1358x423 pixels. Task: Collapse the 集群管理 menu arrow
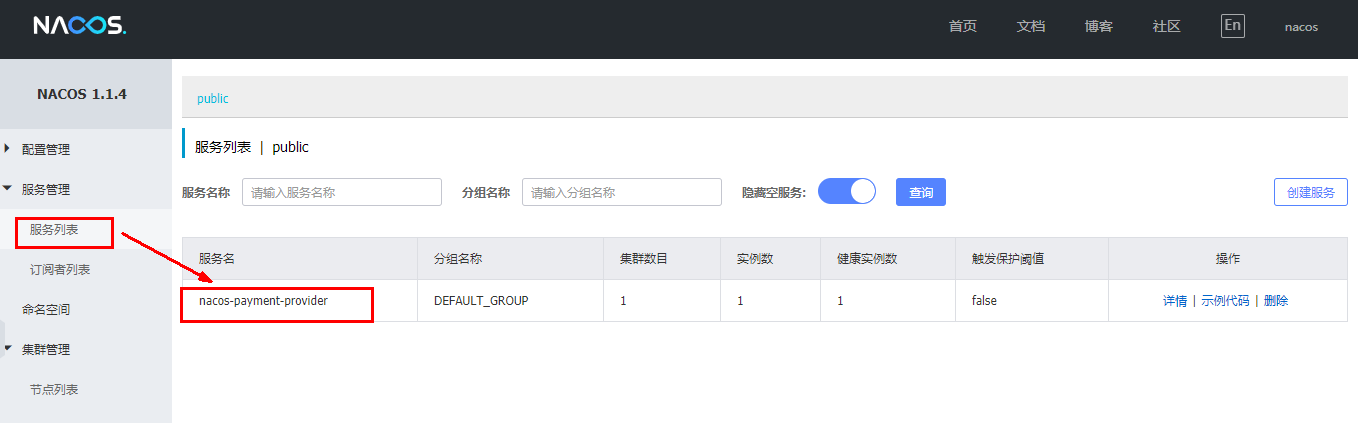8,349
